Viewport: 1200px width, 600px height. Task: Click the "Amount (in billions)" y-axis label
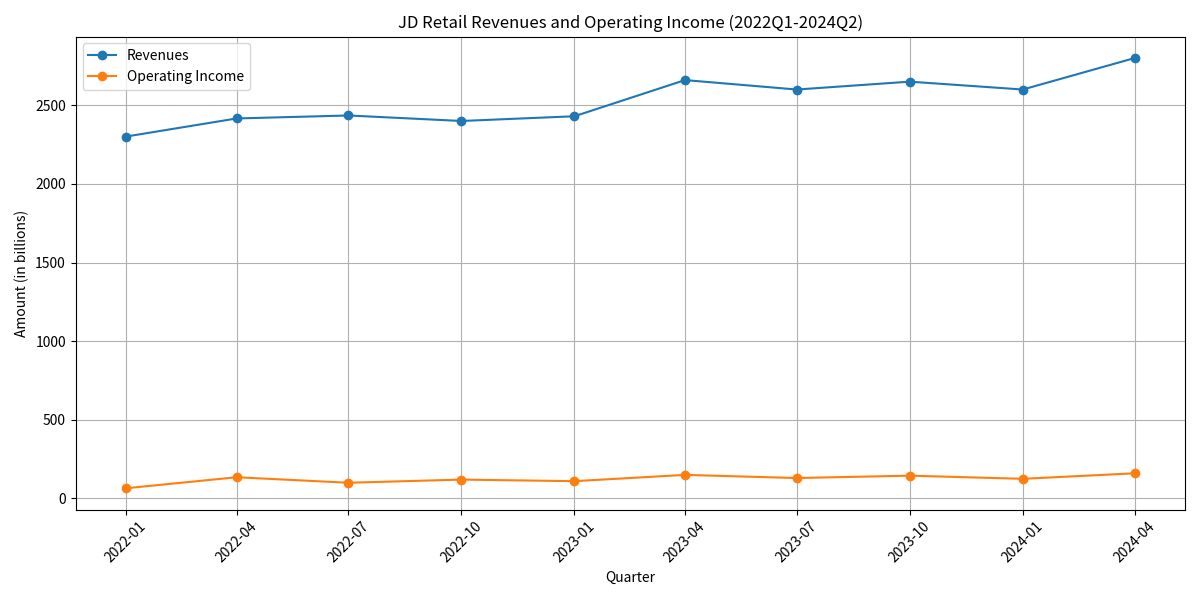click(x=21, y=274)
